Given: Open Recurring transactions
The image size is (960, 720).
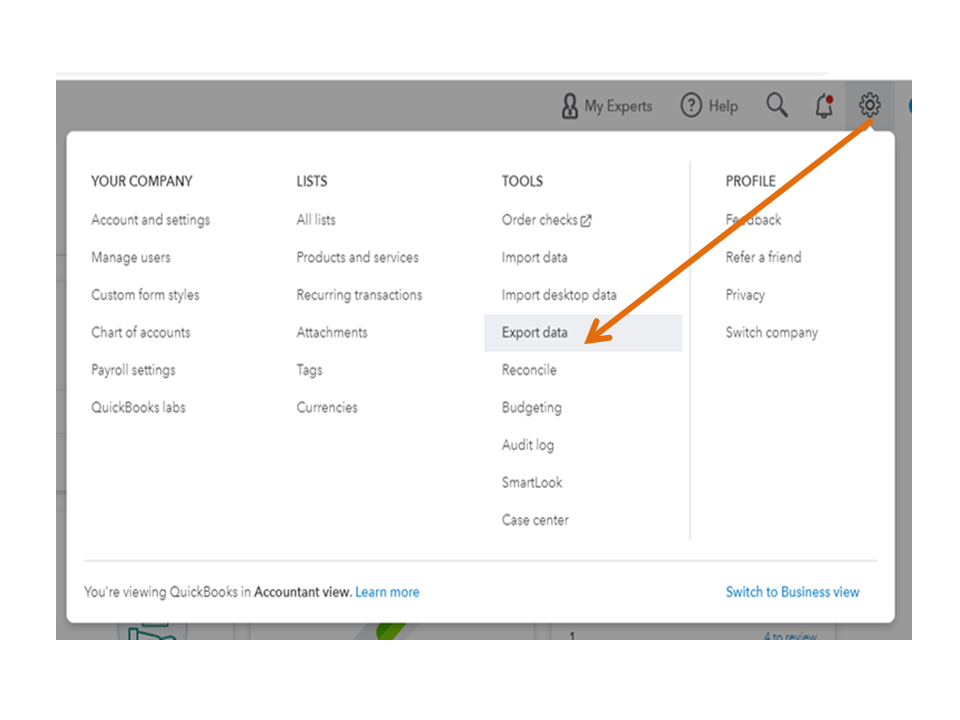Looking at the screenshot, I should point(359,295).
